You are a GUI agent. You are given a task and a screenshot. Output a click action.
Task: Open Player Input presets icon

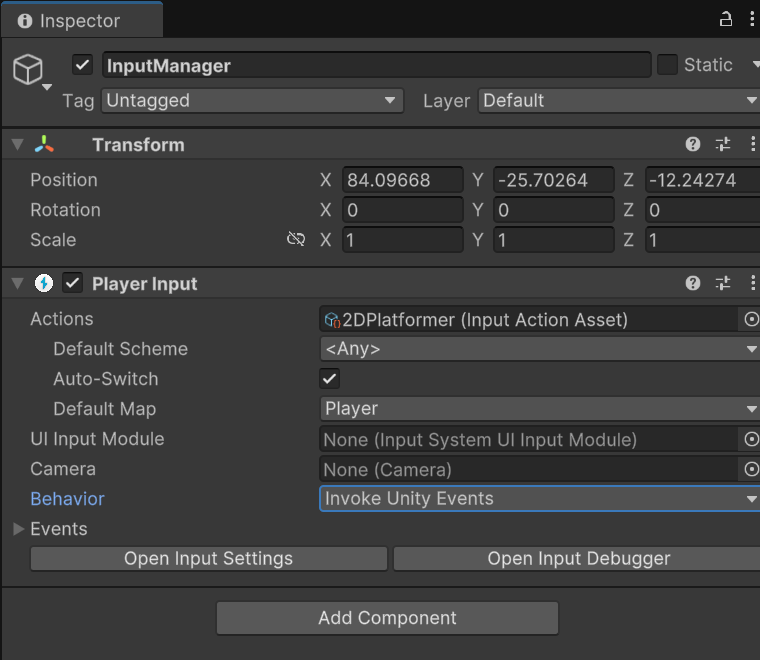(x=723, y=284)
